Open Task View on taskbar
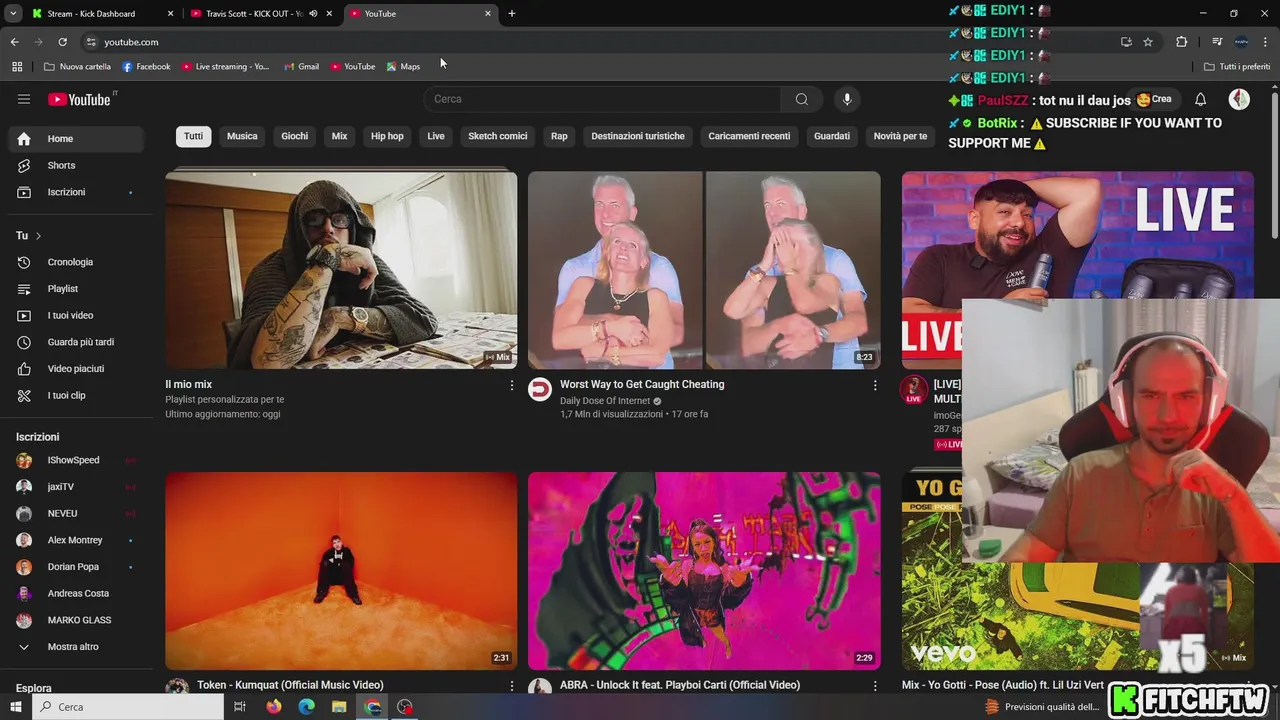 point(240,707)
